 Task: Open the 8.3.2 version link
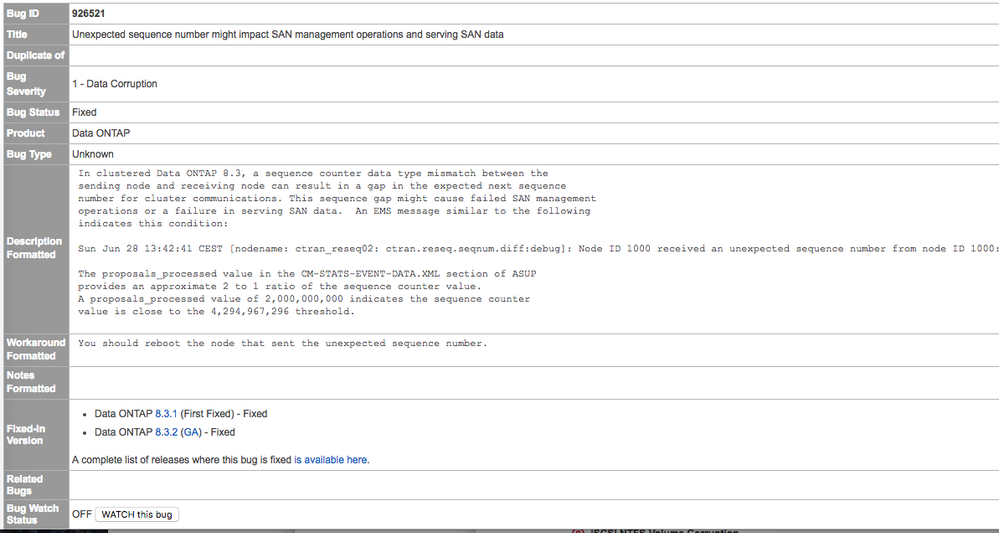(x=166, y=432)
